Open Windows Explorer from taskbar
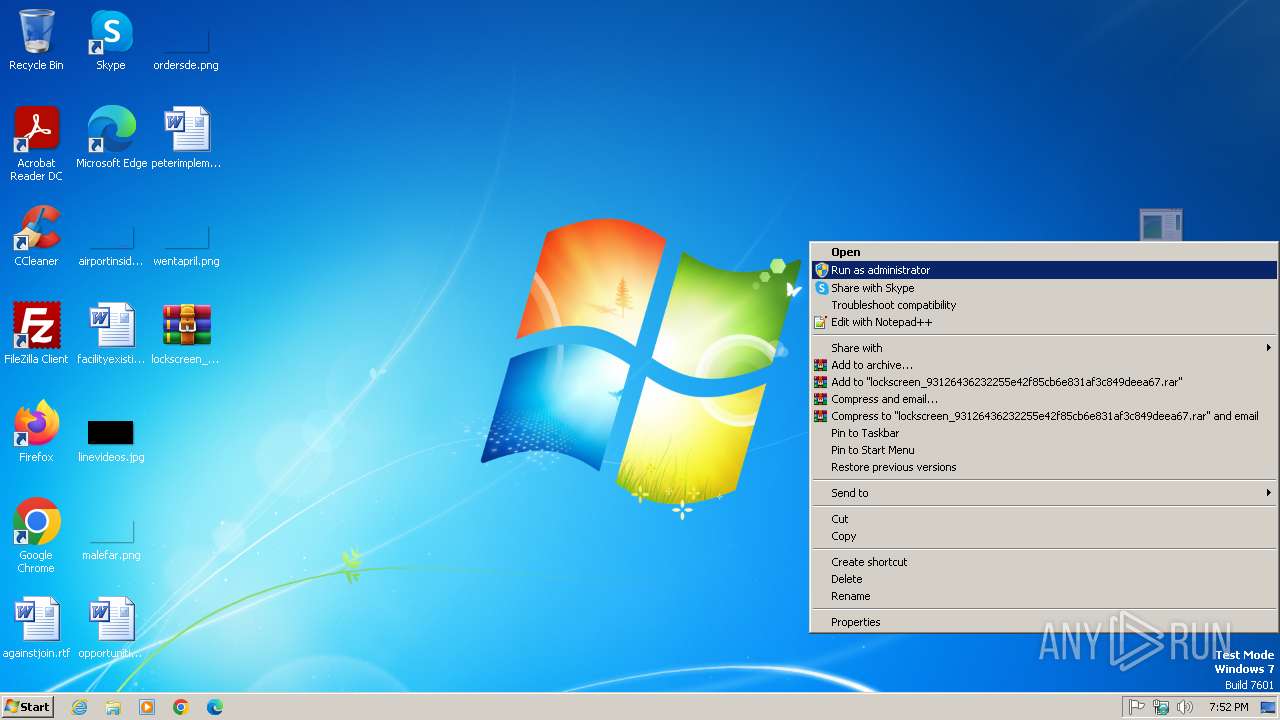The image size is (1280, 720). [113, 707]
